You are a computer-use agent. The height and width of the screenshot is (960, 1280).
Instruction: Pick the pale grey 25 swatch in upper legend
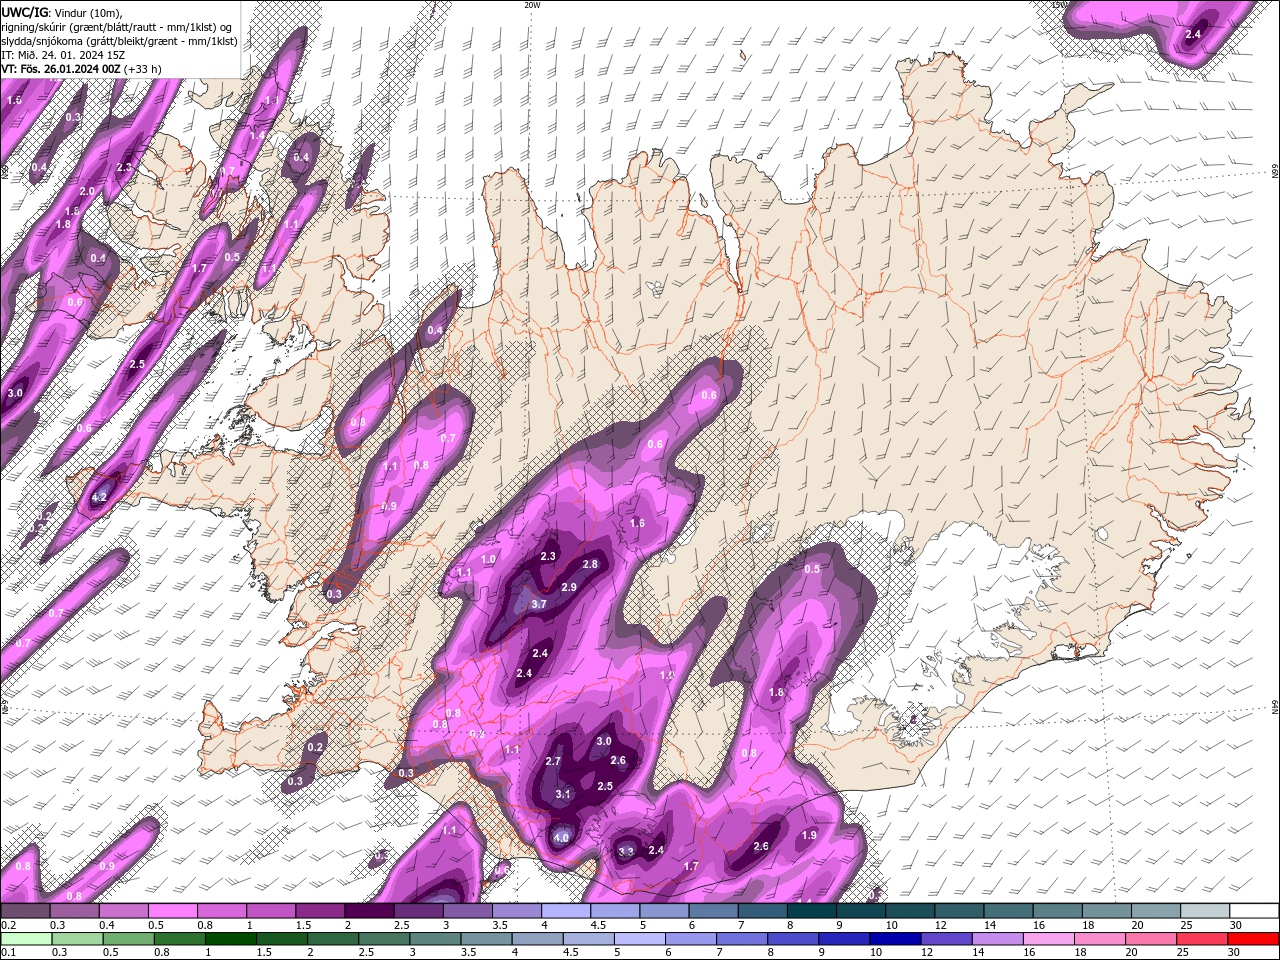[x=1205, y=911]
